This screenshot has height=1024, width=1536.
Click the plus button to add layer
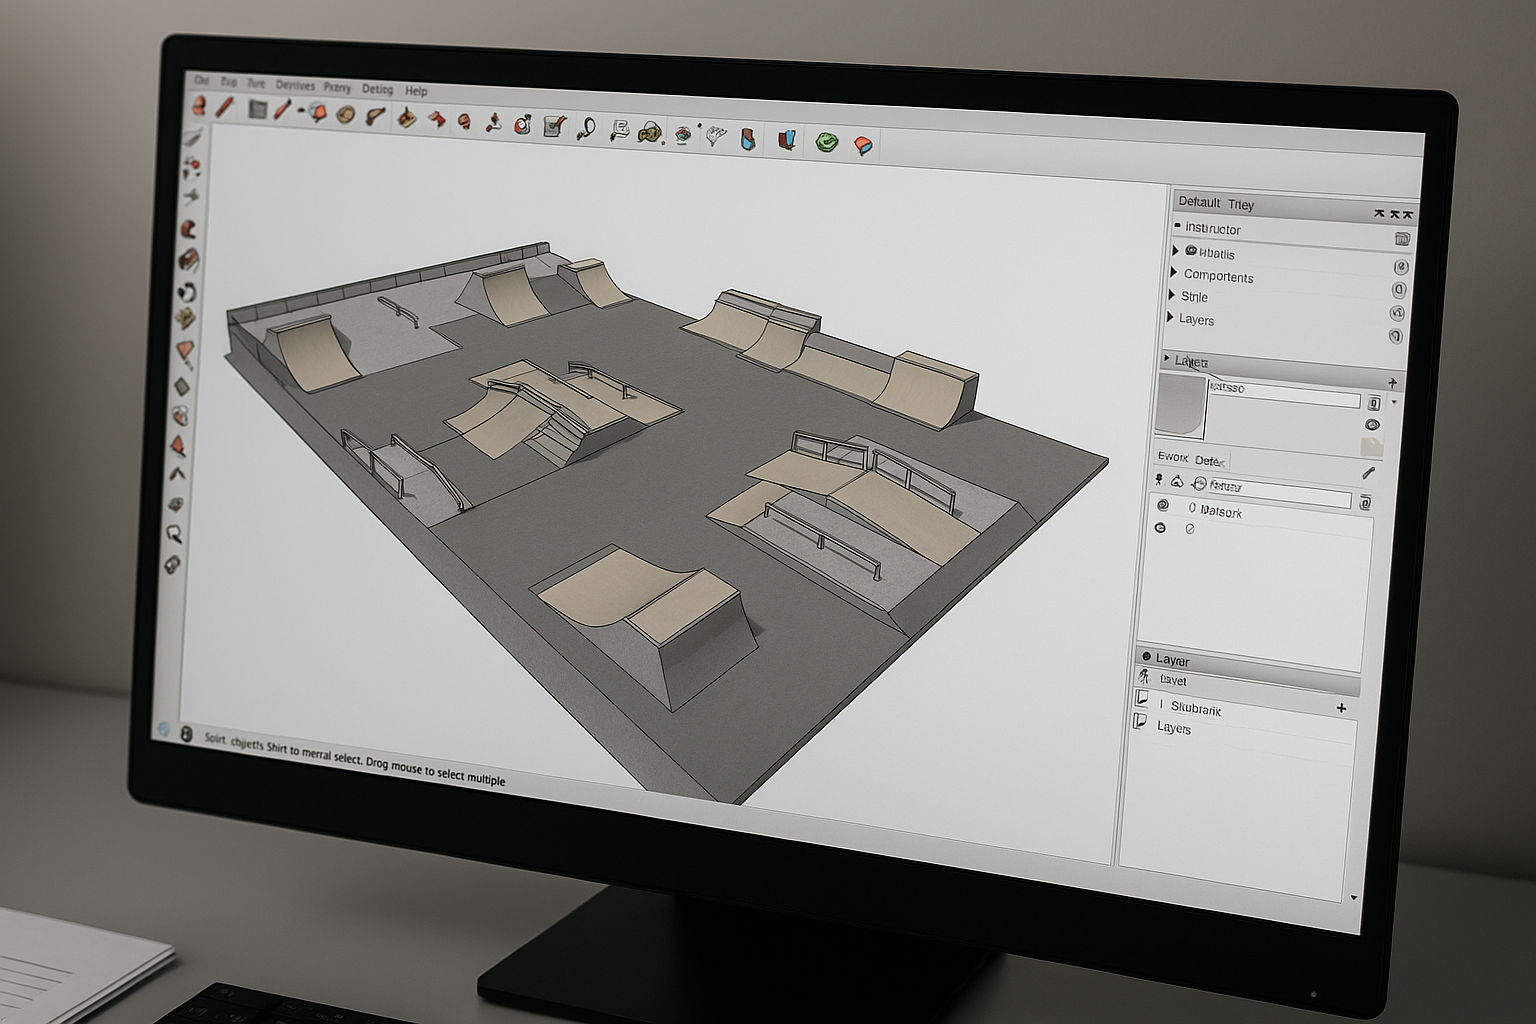(1341, 708)
